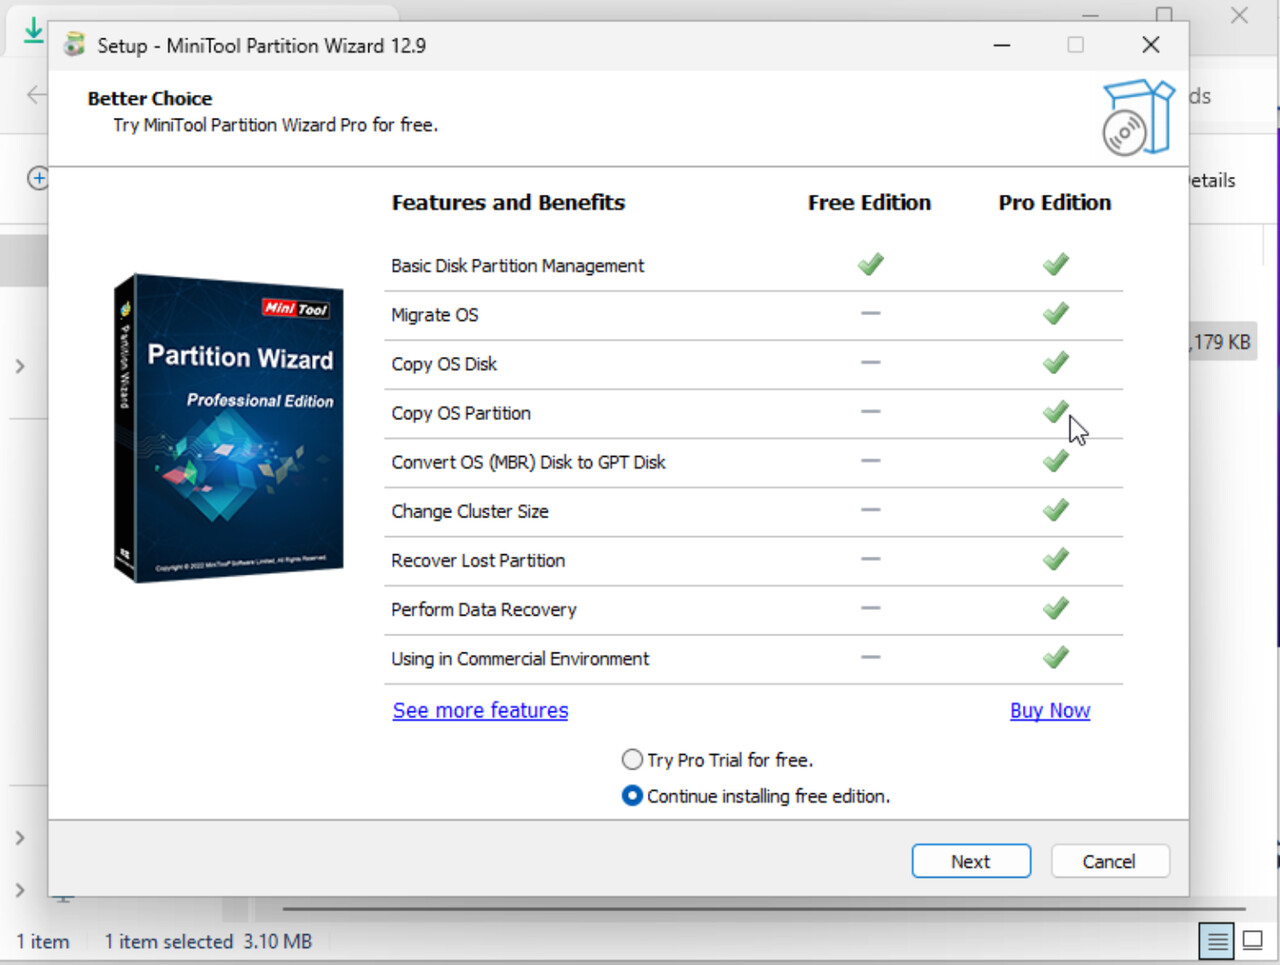Expand the upper navigation pane chevron
This screenshot has width=1280, height=965.
(20, 367)
